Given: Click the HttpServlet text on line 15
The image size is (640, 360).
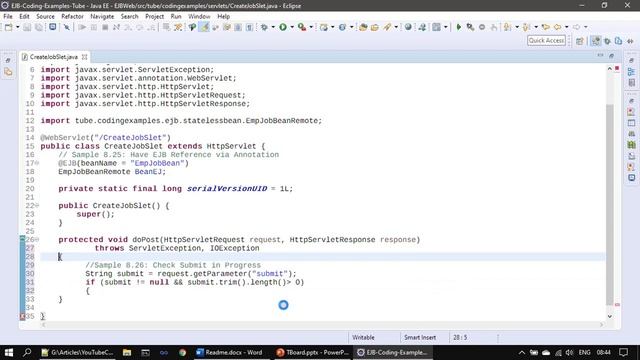Looking at the screenshot, I should (x=231, y=146).
